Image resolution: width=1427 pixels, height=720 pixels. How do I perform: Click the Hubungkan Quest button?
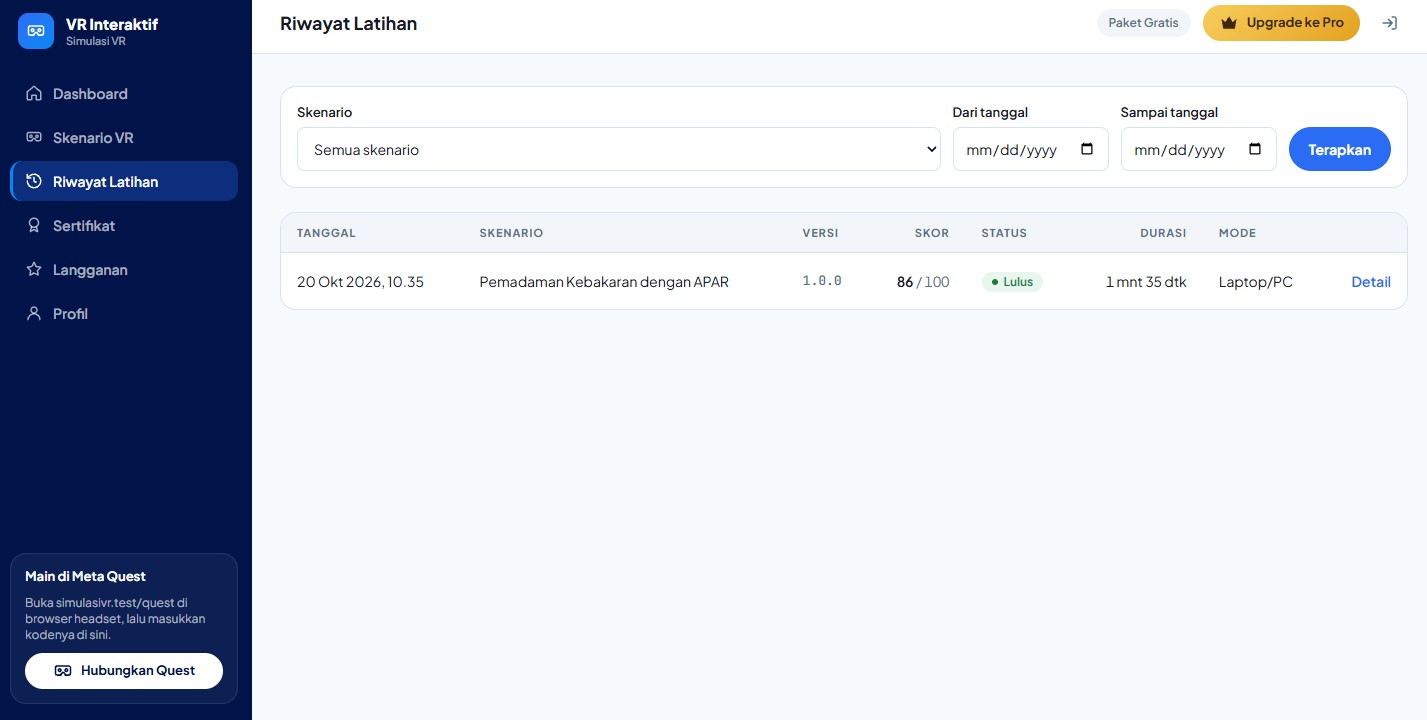click(x=124, y=671)
